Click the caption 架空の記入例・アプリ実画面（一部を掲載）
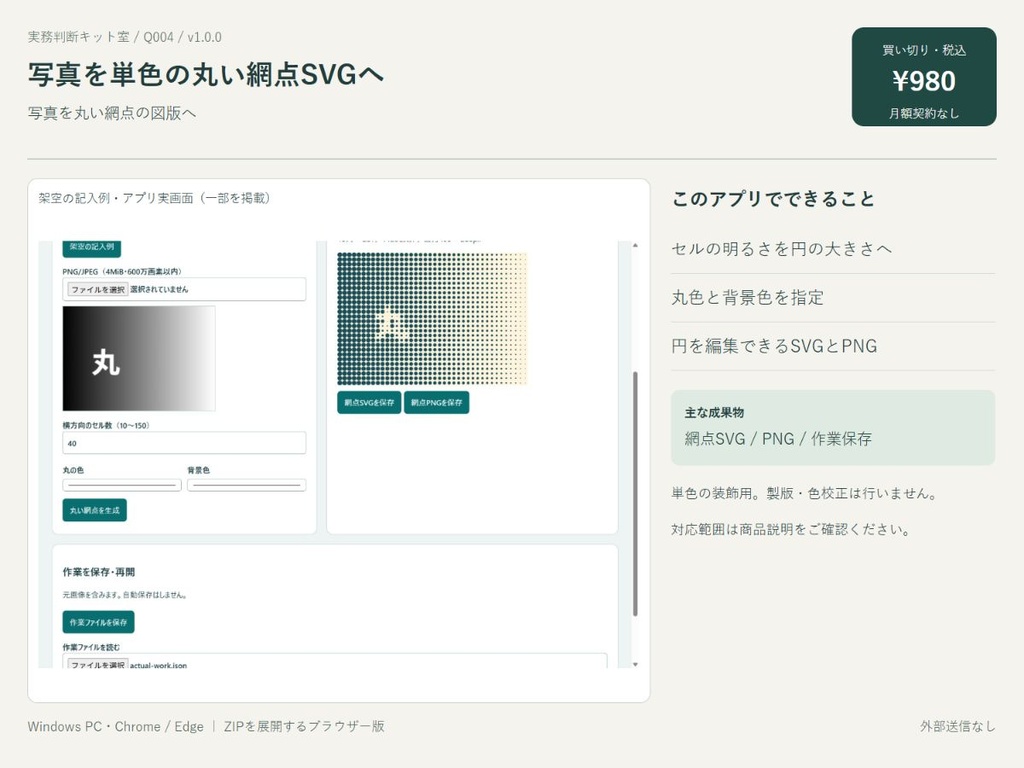Image resolution: width=1024 pixels, height=768 pixels. [154, 198]
